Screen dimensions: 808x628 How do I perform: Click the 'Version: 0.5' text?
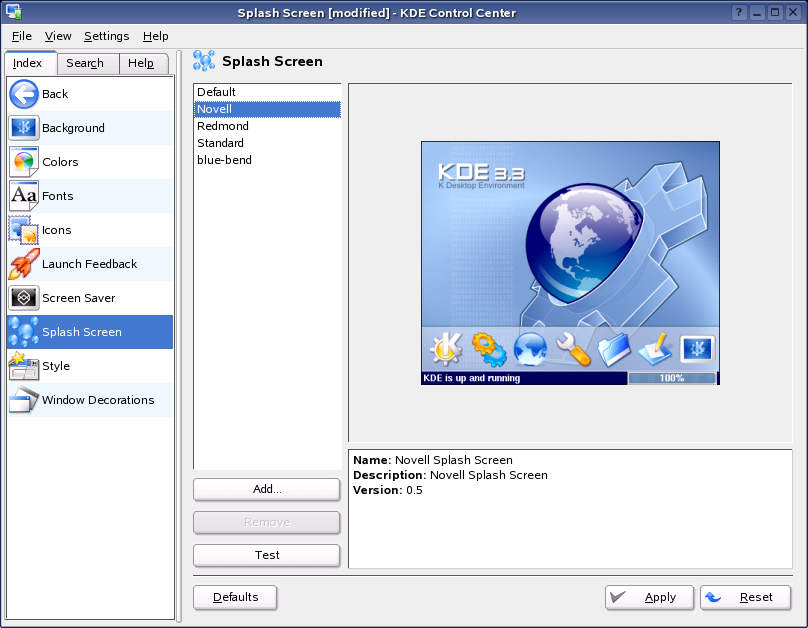point(388,490)
